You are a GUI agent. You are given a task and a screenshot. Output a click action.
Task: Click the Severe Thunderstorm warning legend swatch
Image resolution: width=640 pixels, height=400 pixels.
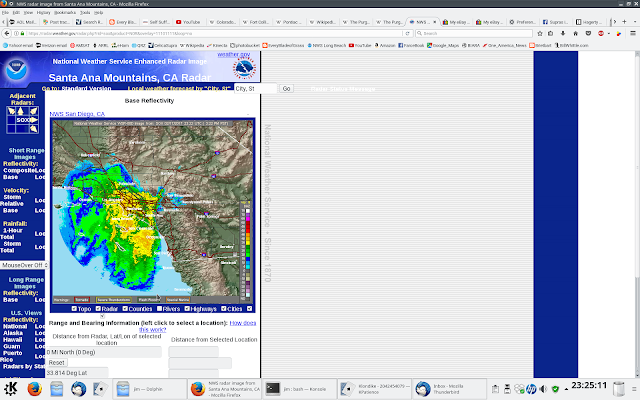point(113,300)
